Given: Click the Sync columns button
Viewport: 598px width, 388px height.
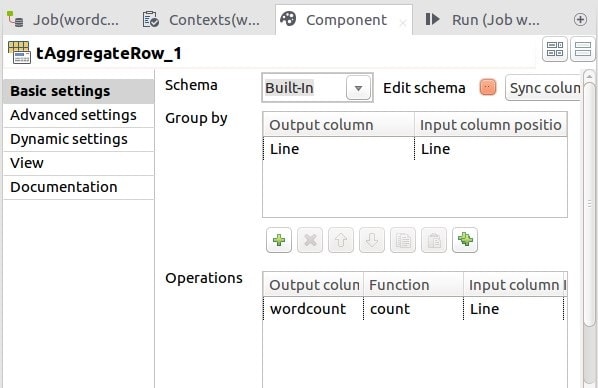Looking at the screenshot, I should click(x=543, y=88).
